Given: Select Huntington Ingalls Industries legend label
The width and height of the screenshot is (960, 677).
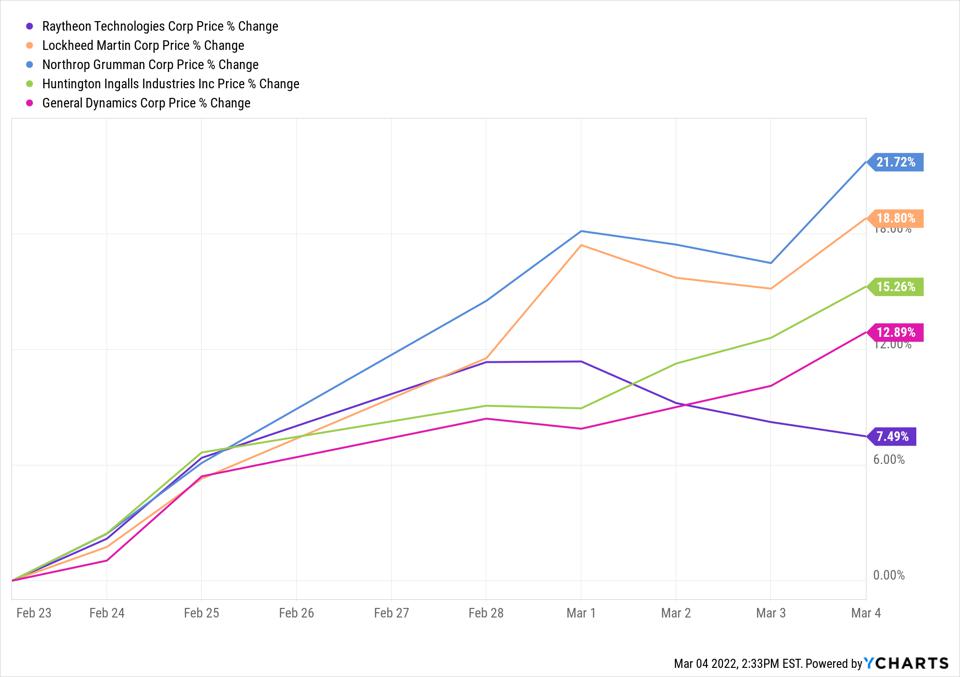Looking at the screenshot, I should [x=170, y=84].
